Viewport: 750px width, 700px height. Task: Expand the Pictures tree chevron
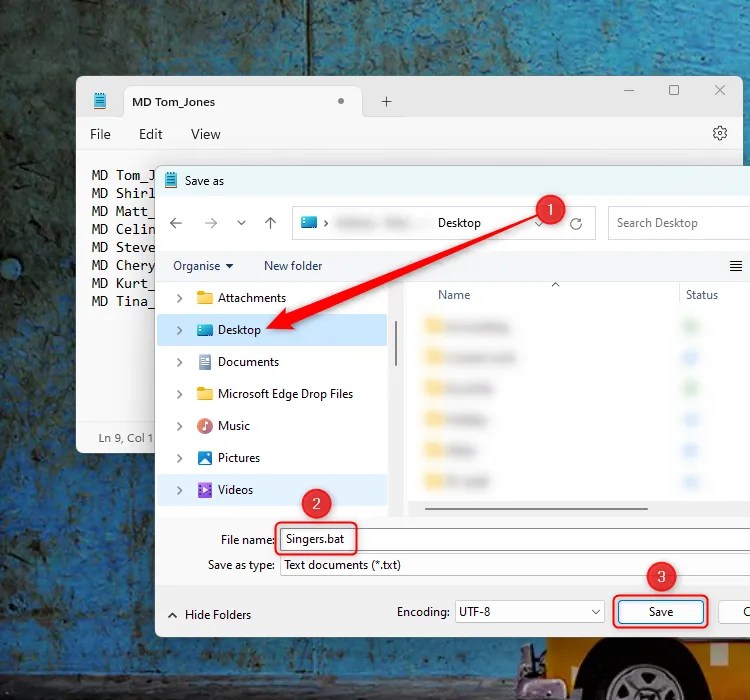(x=179, y=458)
